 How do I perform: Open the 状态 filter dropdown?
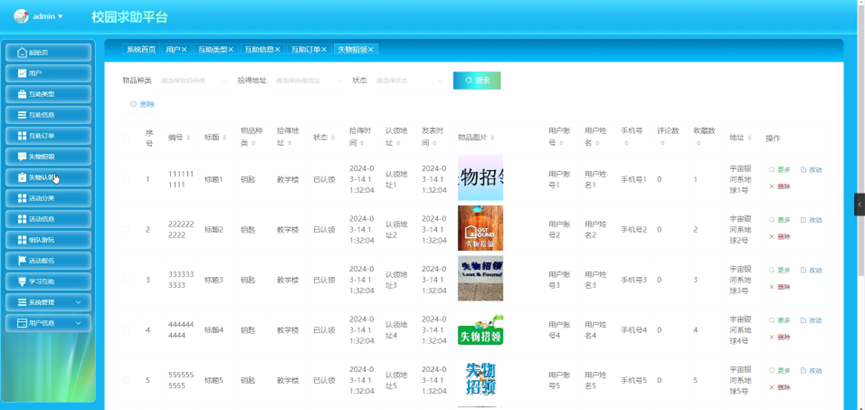pos(409,81)
